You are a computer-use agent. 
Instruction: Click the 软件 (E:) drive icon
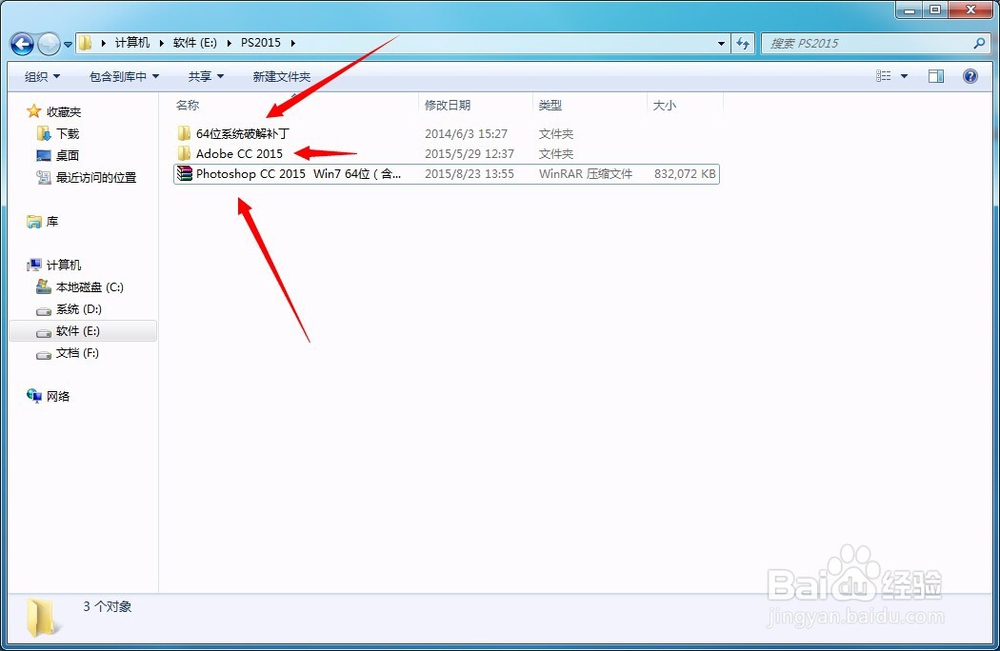(x=43, y=332)
